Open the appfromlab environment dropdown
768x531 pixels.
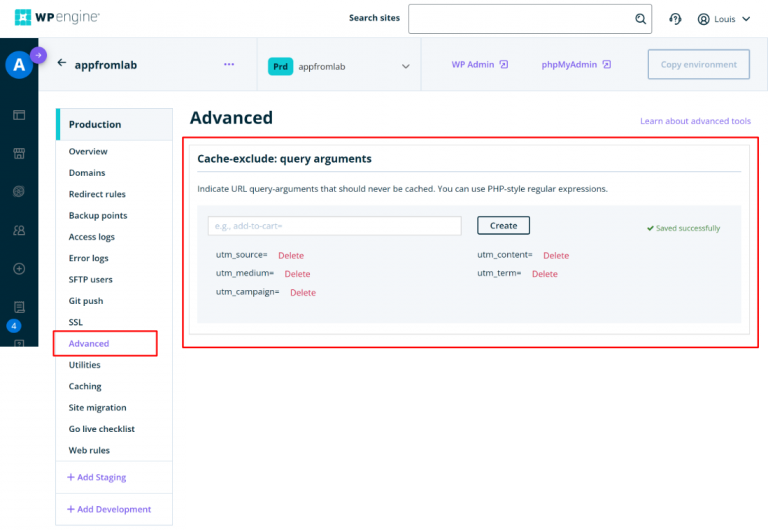[339, 66]
